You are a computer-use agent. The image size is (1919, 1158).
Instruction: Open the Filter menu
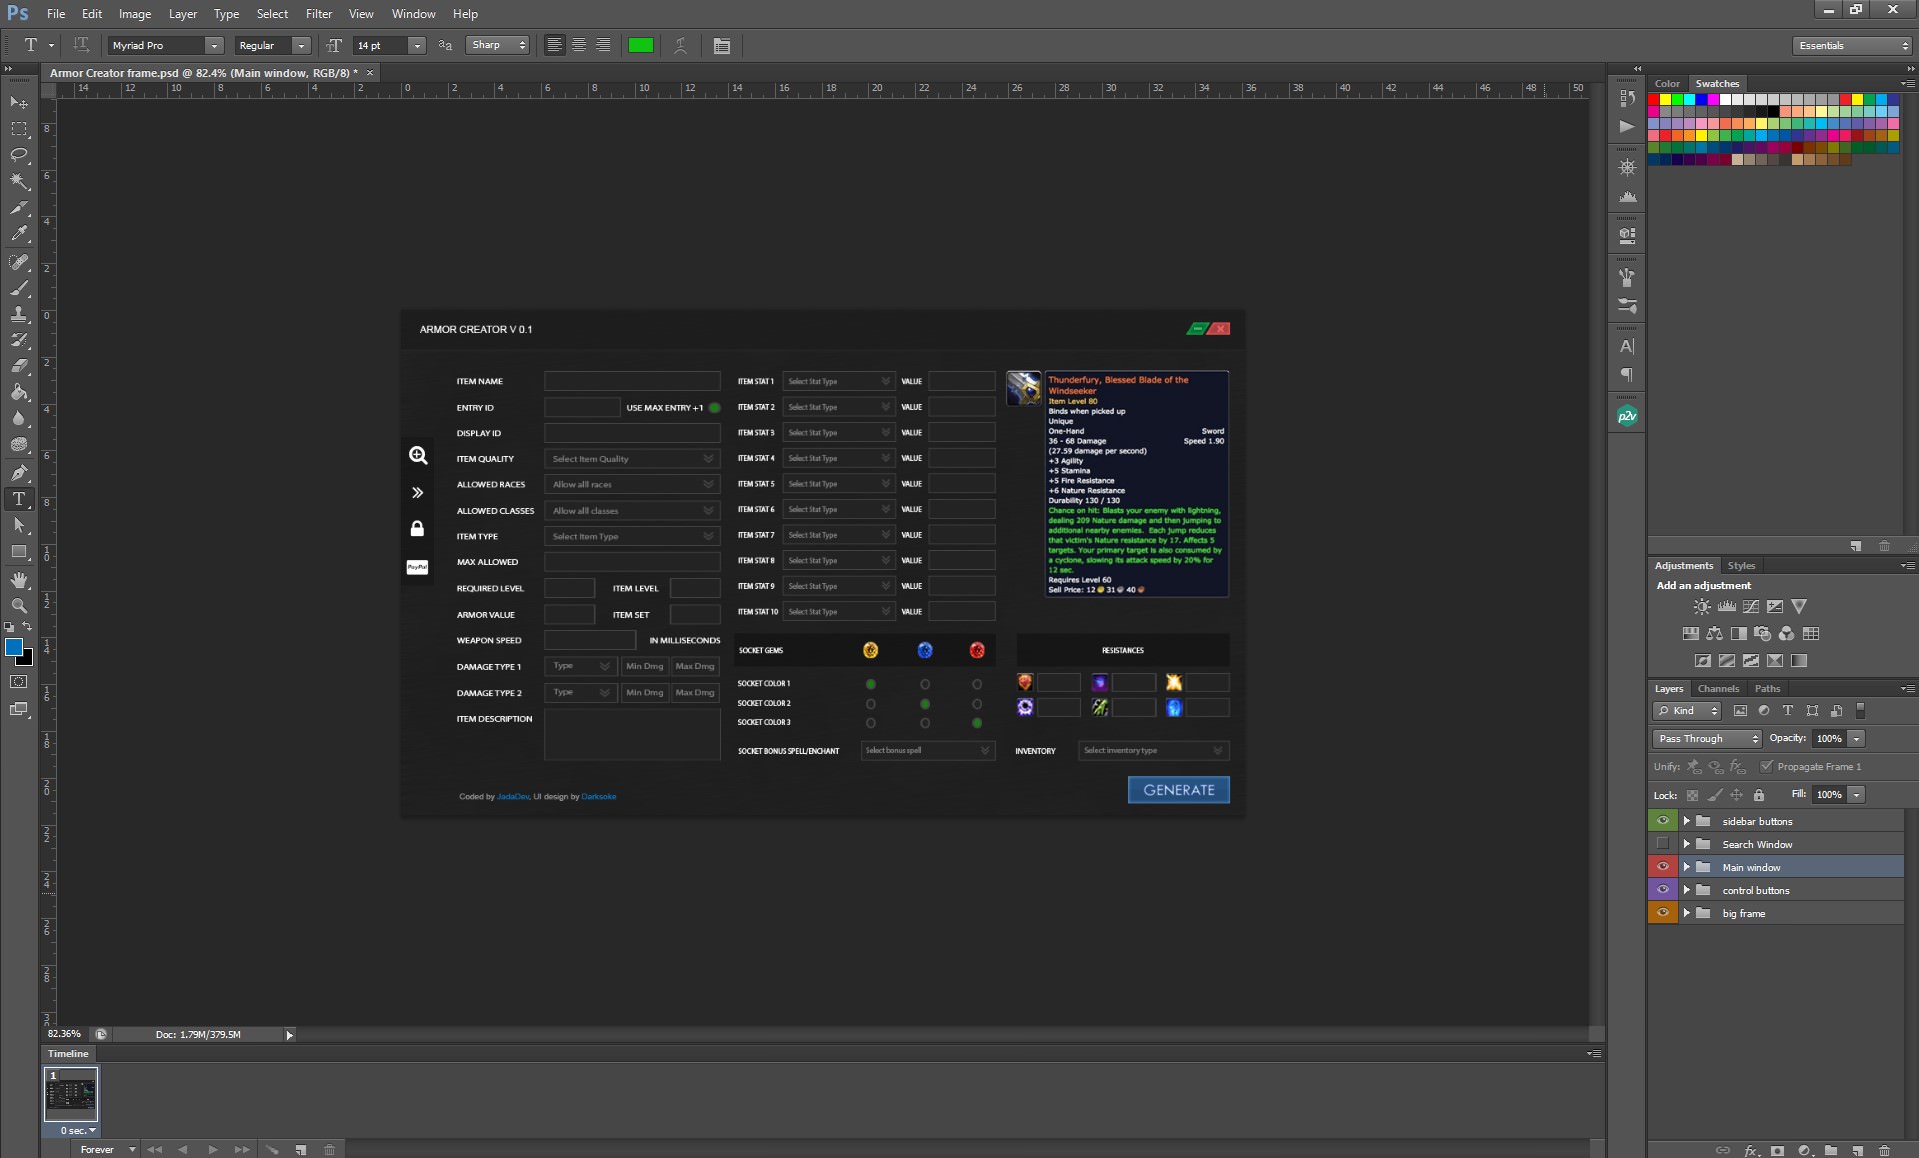(x=319, y=14)
